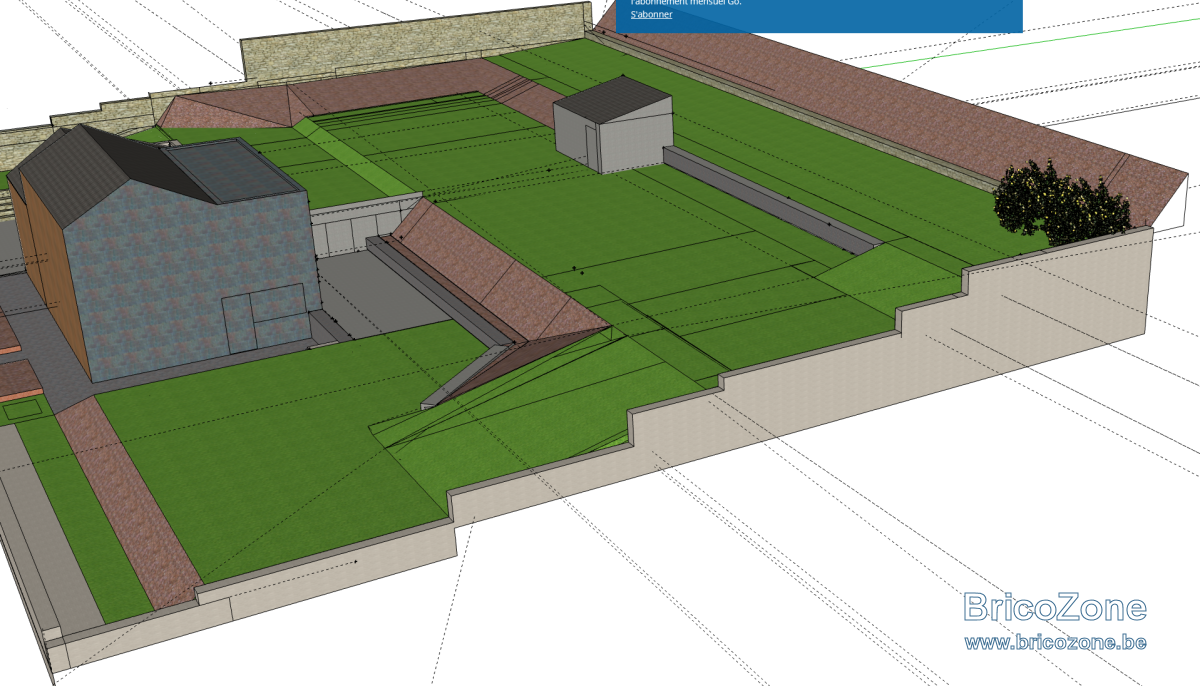The width and height of the screenshot is (1200, 686).
Task: Select the dark roof of the garden shed
Action: tap(613, 98)
